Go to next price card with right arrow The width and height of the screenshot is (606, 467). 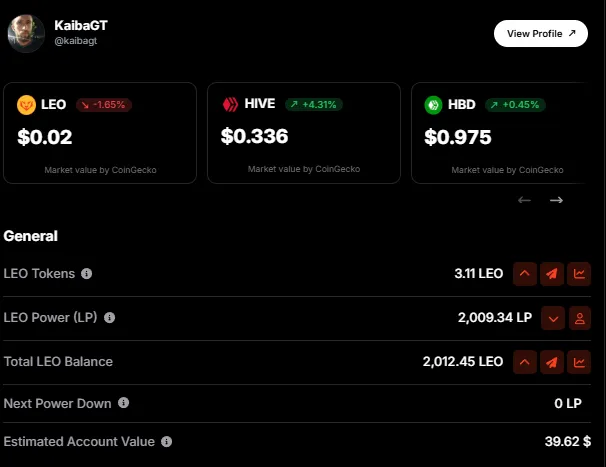pos(556,200)
